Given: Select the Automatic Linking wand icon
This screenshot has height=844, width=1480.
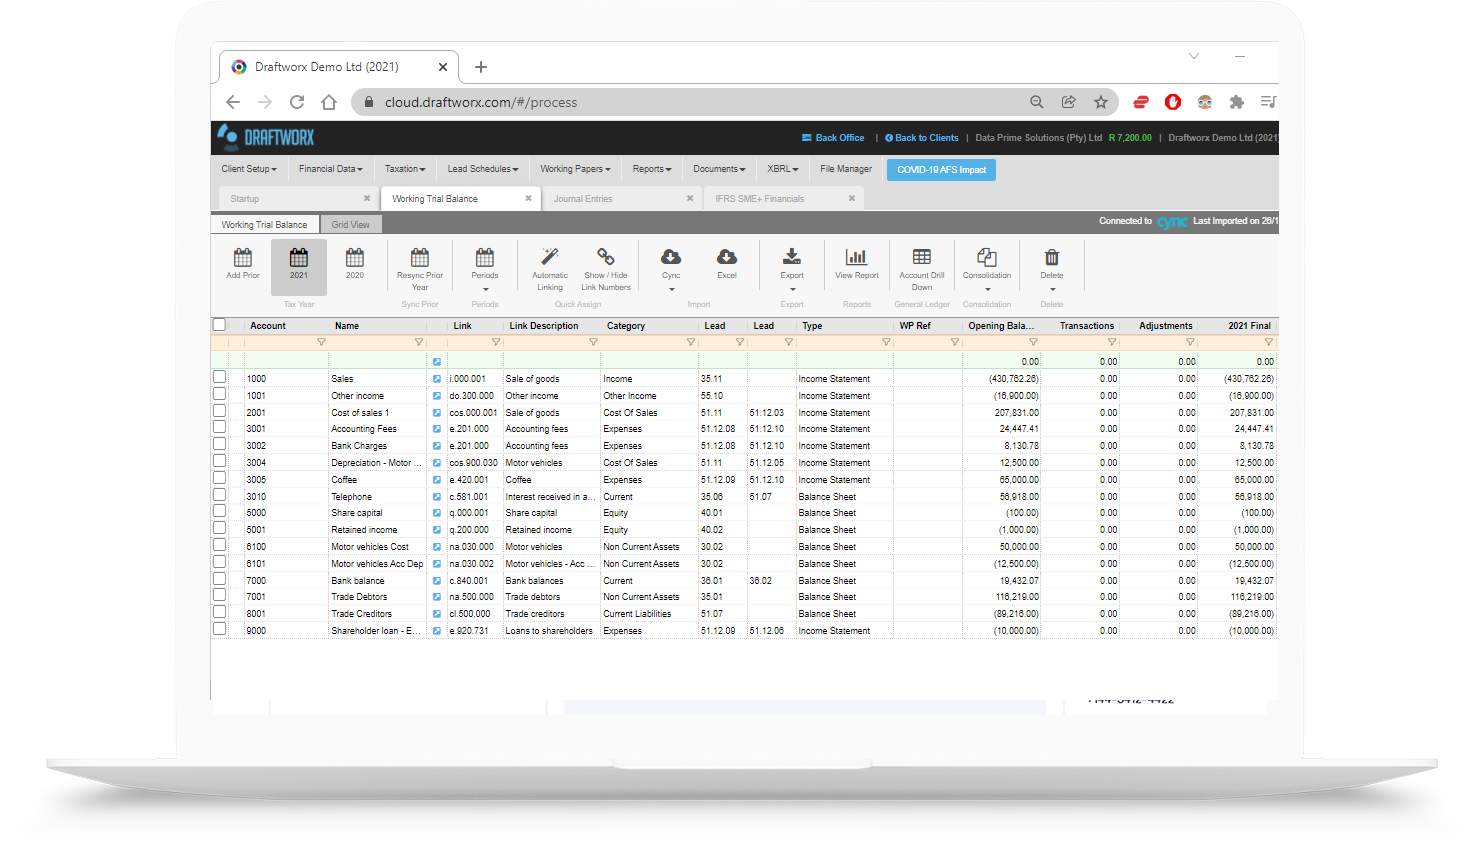Looking at the screenshot, I should (549, 257).
